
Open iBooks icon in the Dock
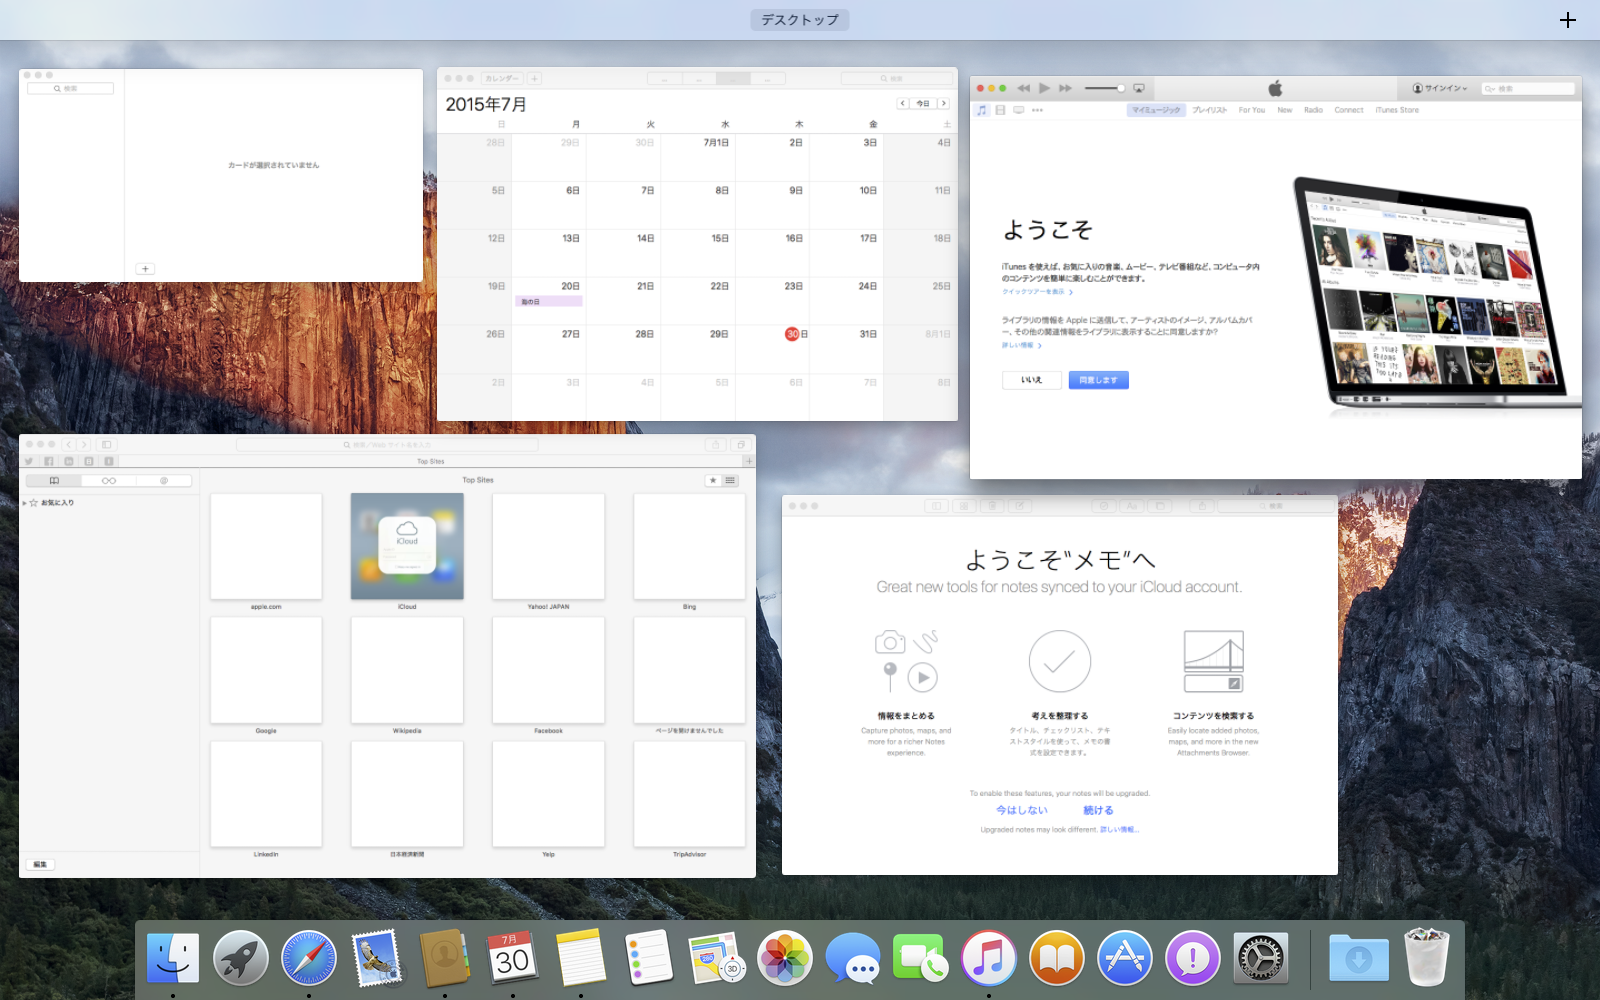tap(1057, 958)
